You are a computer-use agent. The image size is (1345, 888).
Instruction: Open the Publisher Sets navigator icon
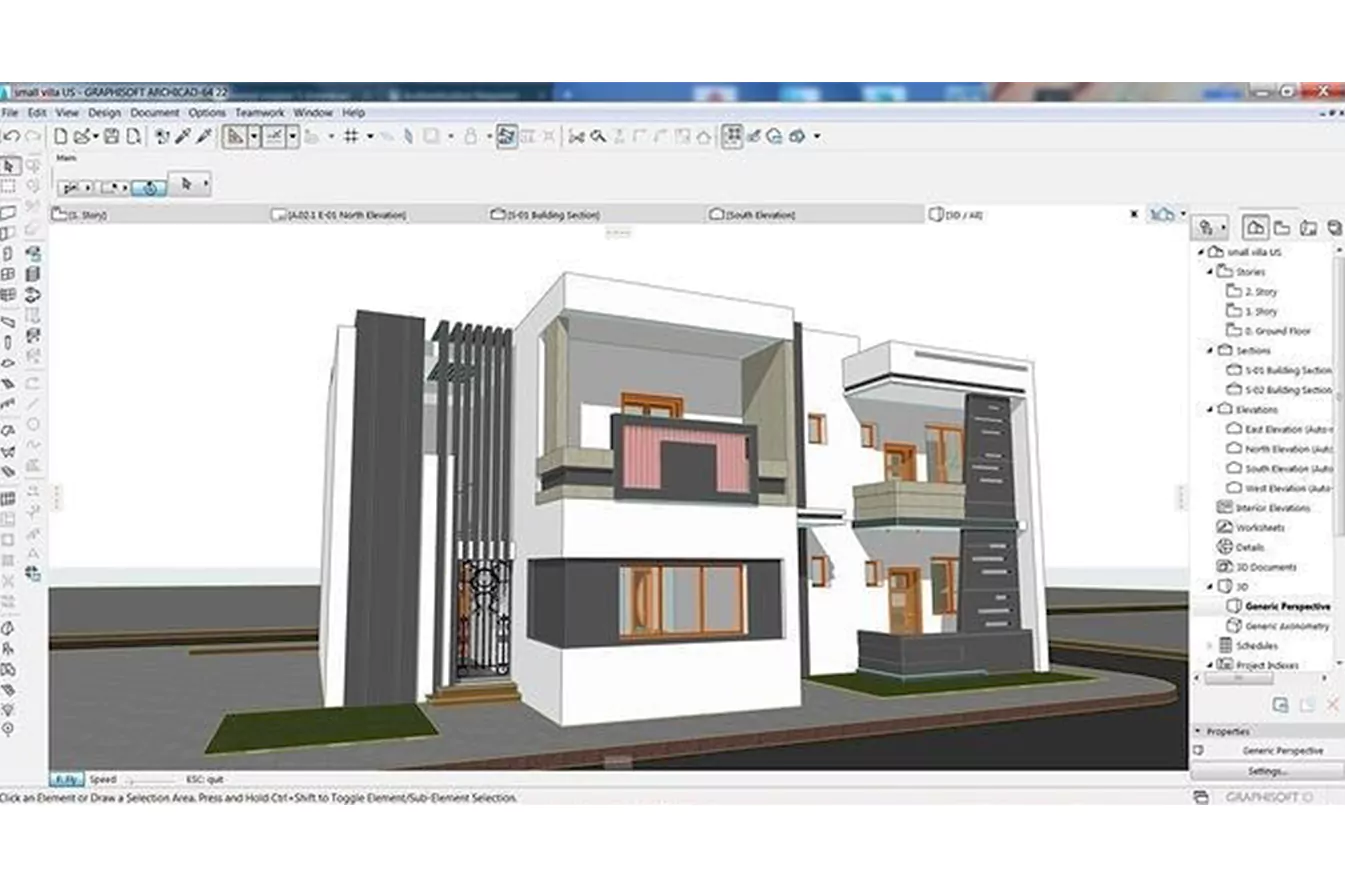(1334, 228)
